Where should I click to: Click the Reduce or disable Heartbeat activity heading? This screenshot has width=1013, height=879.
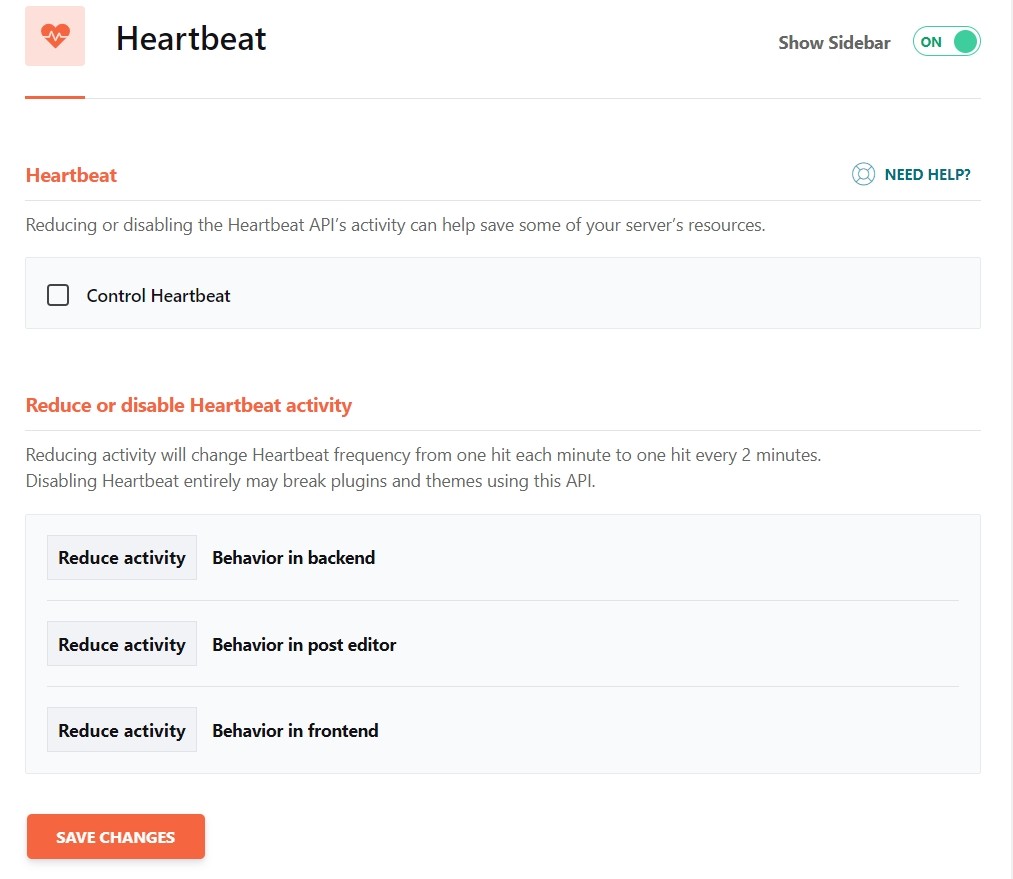point(189,406)
